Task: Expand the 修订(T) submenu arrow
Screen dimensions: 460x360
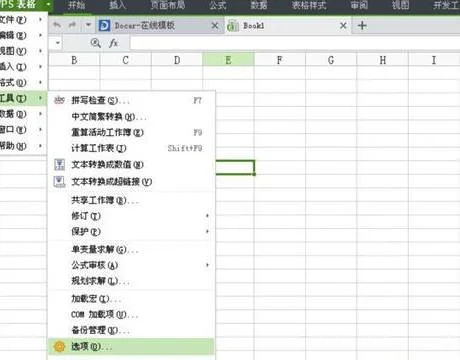Action: tap(207, 216)
